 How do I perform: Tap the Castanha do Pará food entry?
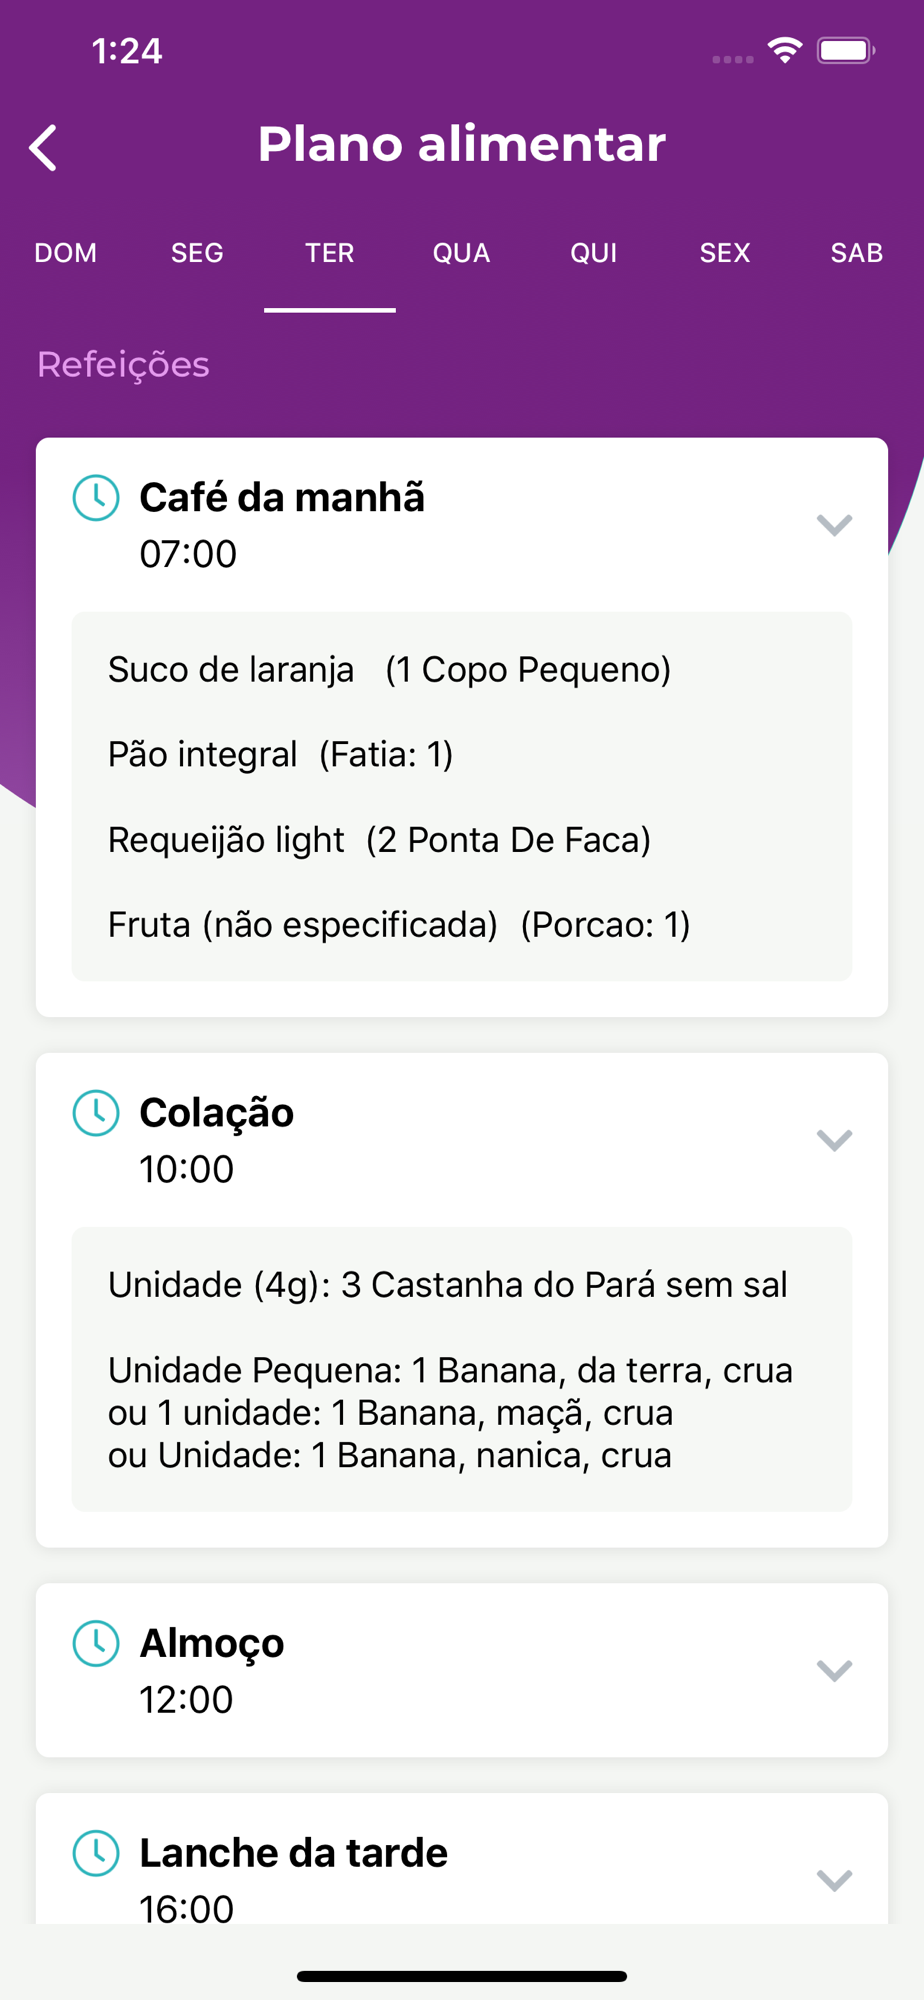coord(448,1285)
